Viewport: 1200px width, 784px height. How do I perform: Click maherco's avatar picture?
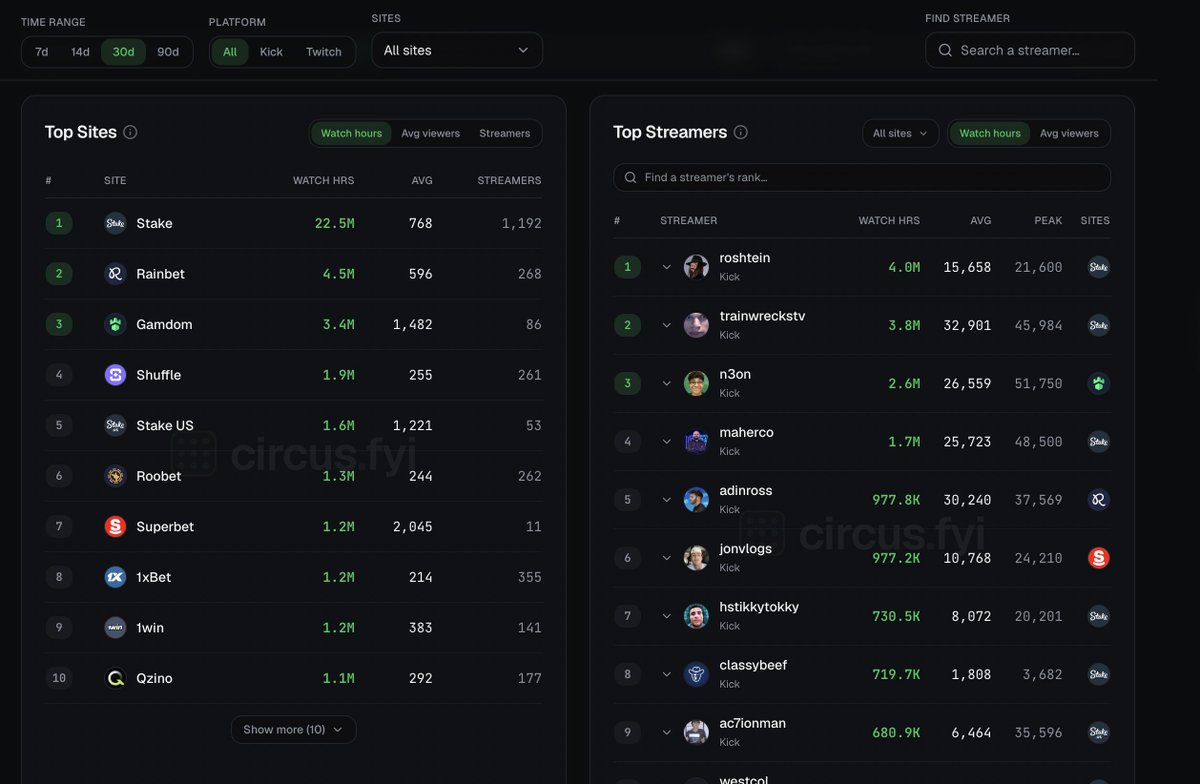[x=696, y=441]
